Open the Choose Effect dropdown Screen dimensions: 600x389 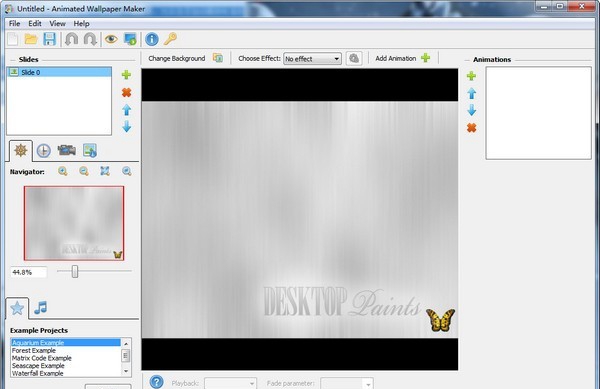(312, 59)
